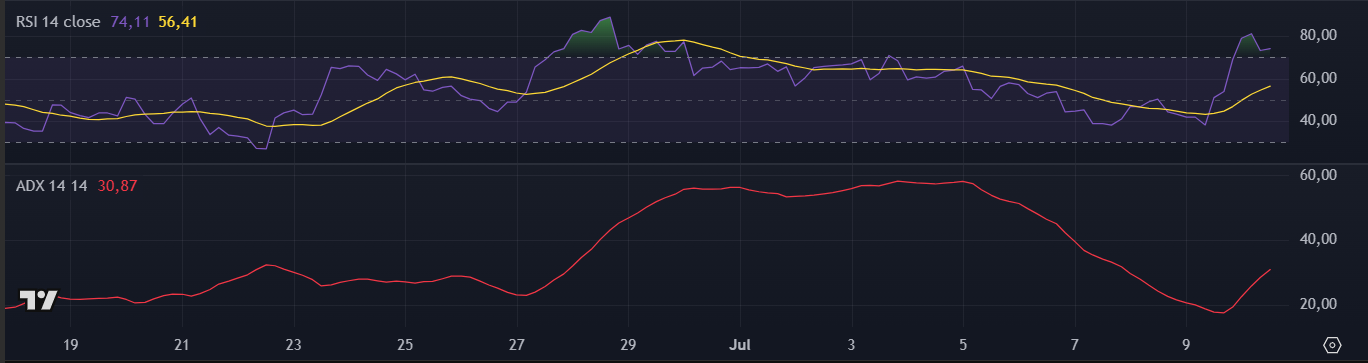Click the RSI moving average value 56,41

click(178, 21)
